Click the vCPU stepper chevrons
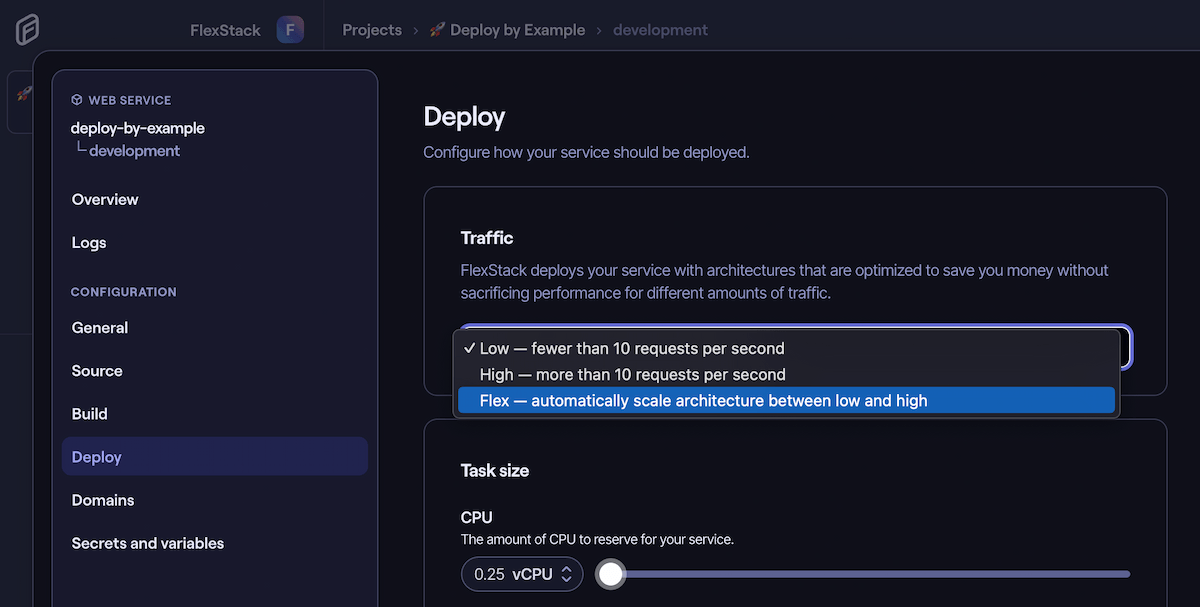 566,574
